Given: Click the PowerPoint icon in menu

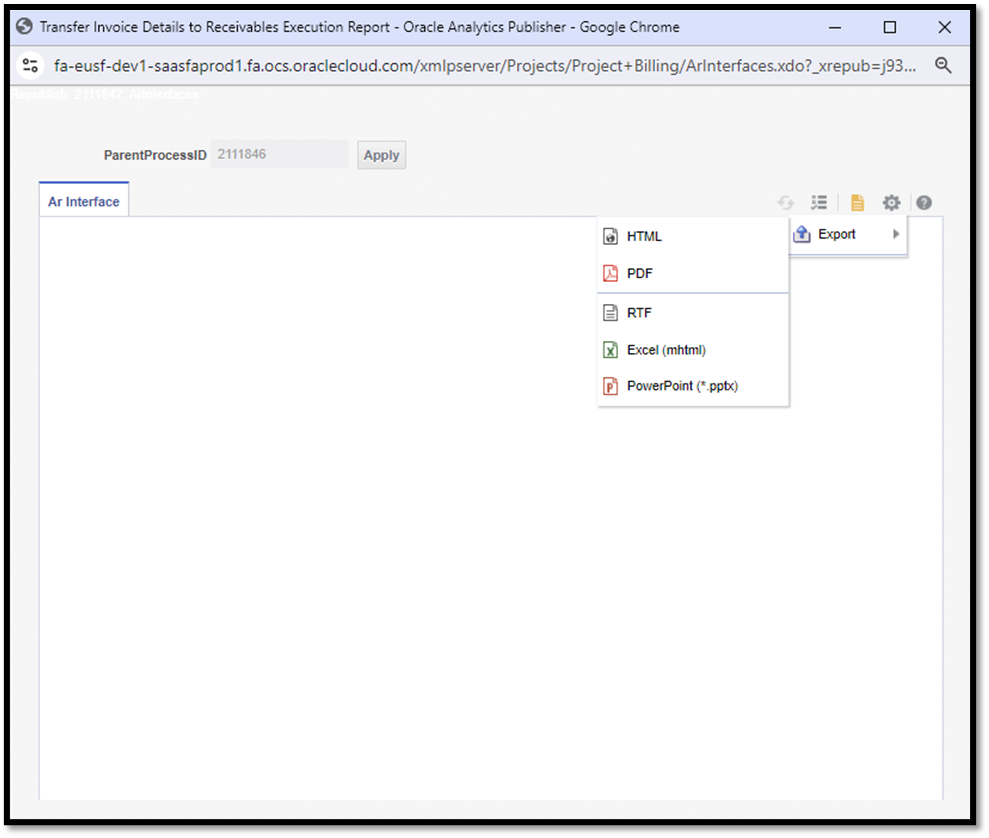Looking at the screenshot, I should click(x=611, y=386).
